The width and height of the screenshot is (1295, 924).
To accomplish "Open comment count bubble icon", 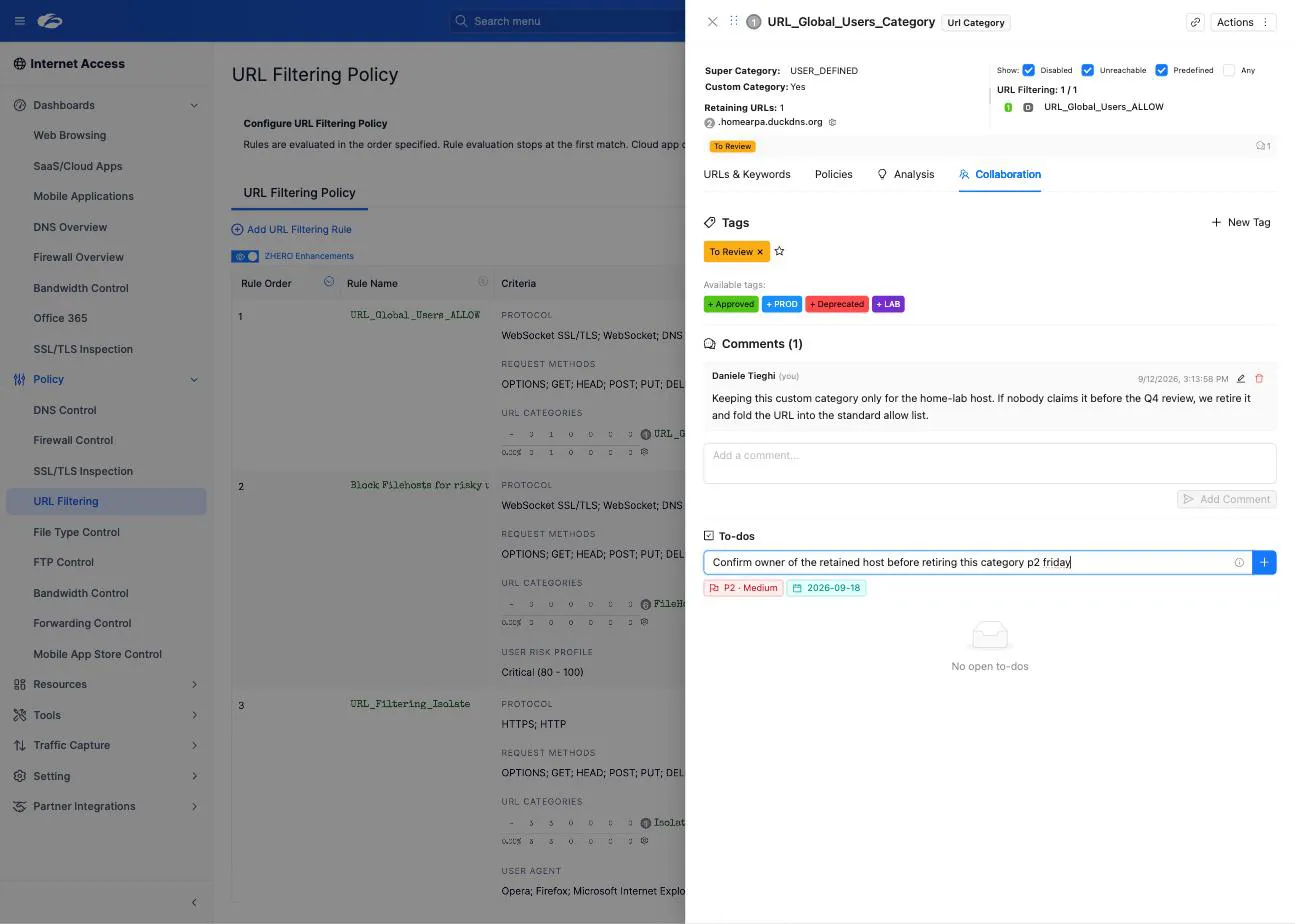I will pyautogui.click(x=1263, y=146).
